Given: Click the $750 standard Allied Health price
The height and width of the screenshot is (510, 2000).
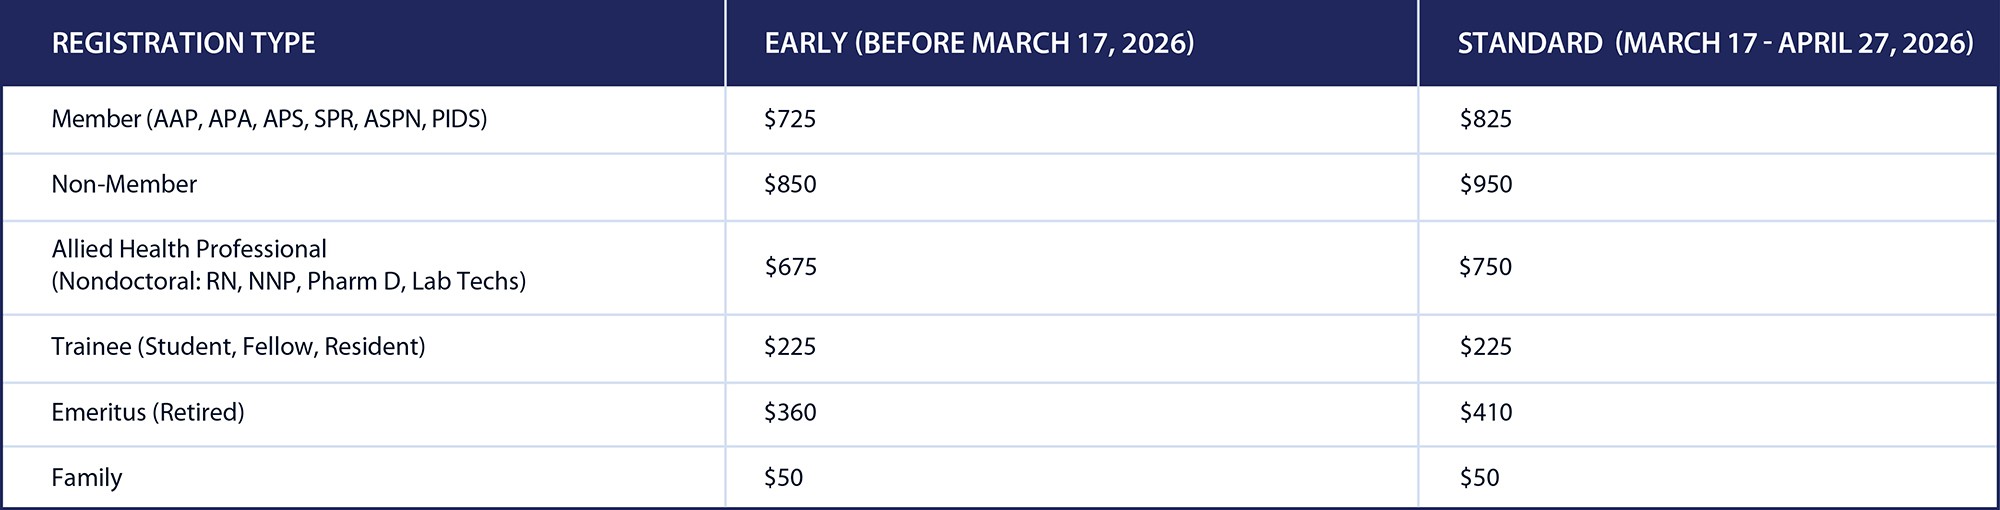Looking at the screenshot, I should click(x=1485, y=267).
